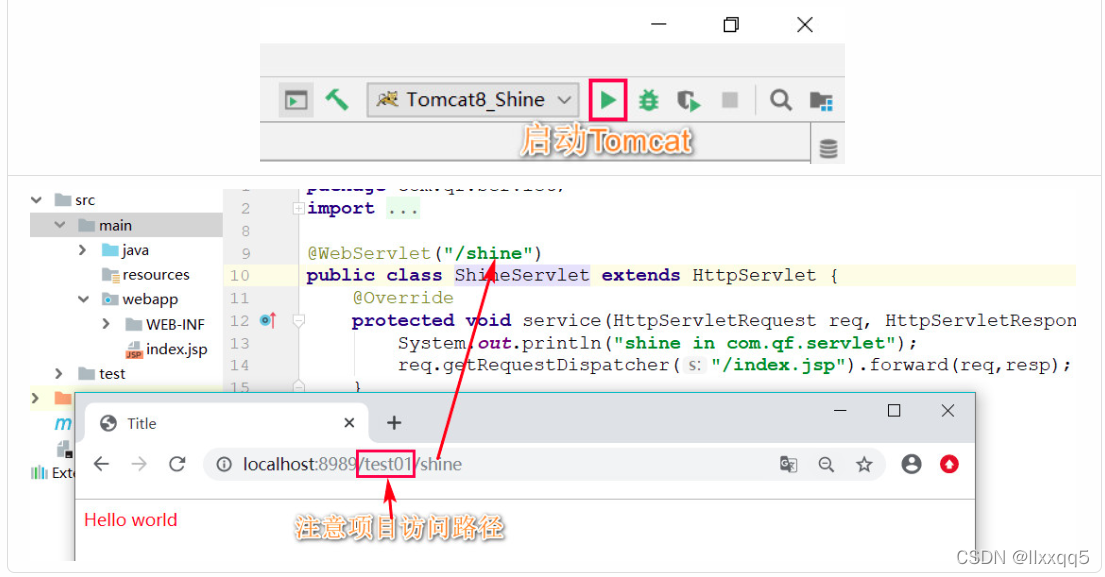Viewport: 1105px width, 577px height.
Task: Click the zoom magnifier icon in address bar
Action: [x=827, y=464]
